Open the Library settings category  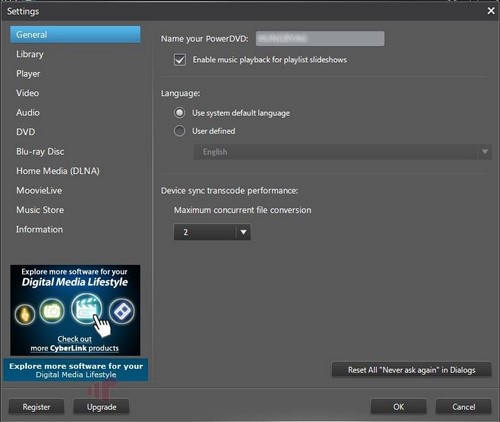coord(30,54)
